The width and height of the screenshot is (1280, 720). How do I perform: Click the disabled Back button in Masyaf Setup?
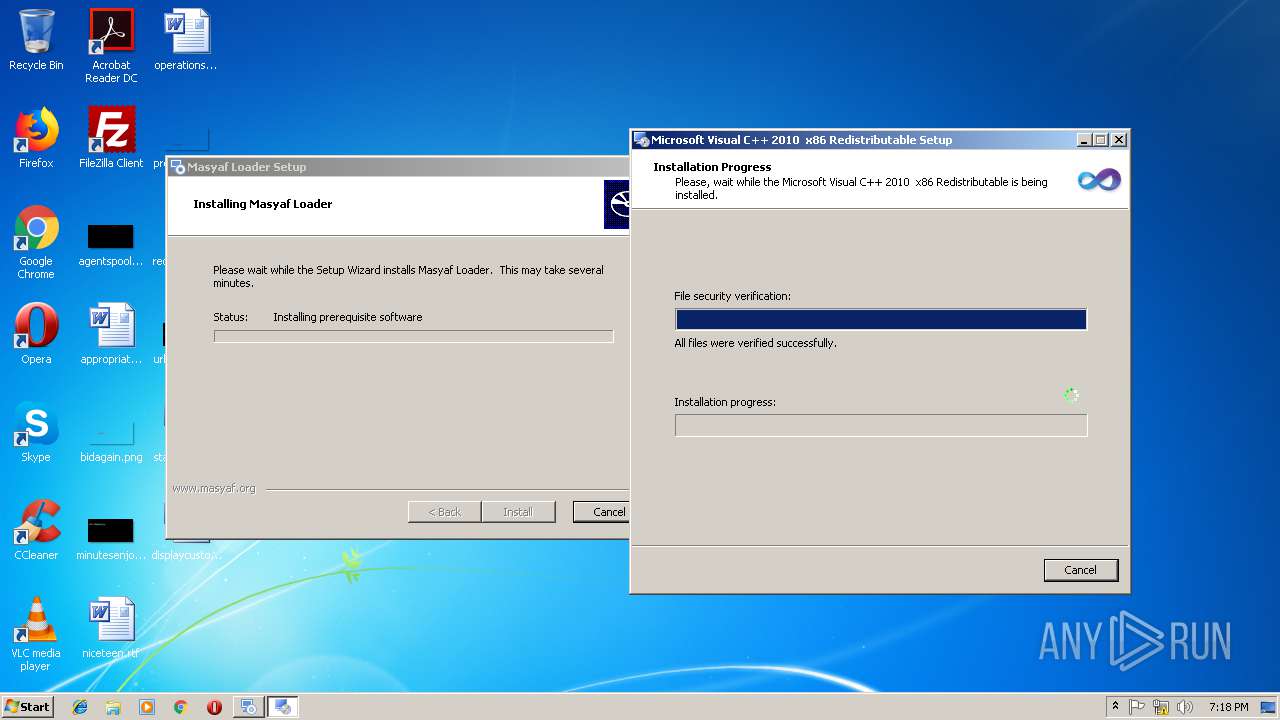pos(445,512)
